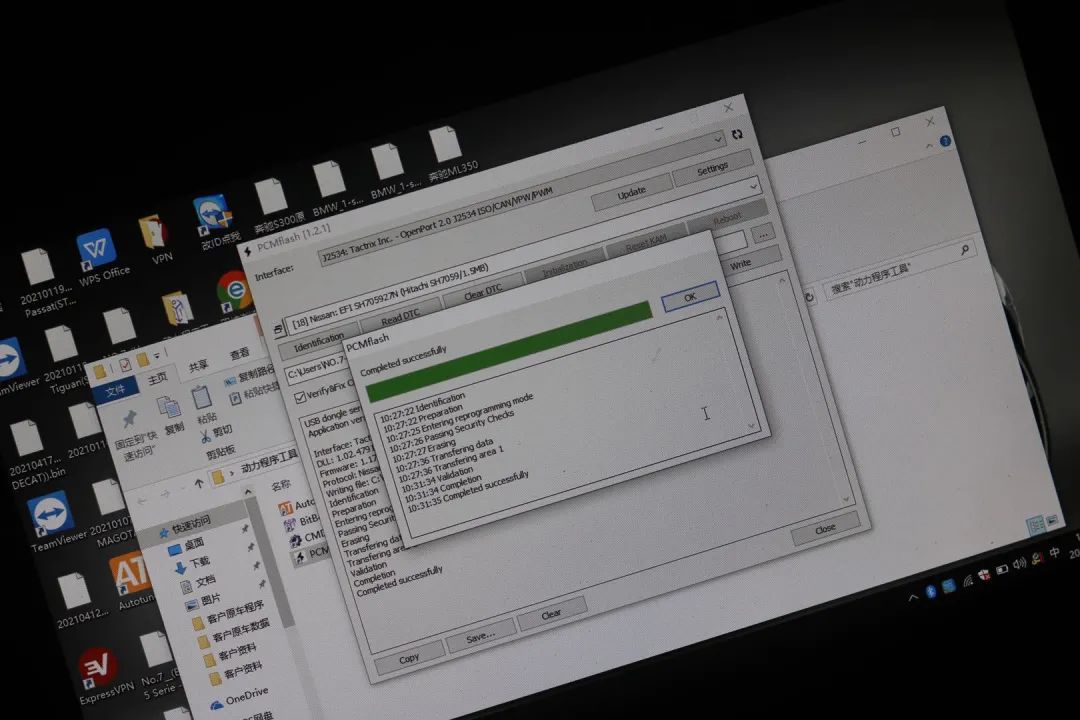Click 复制路径 in Explorer ribbon

point(249,376)
